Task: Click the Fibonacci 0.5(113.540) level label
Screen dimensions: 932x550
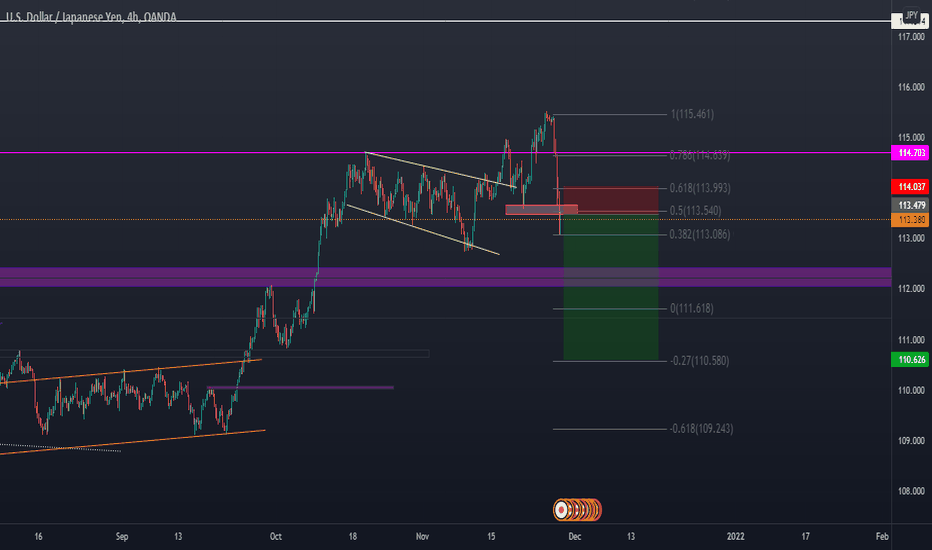Action: pyautogui.click(x=695, y=210)
